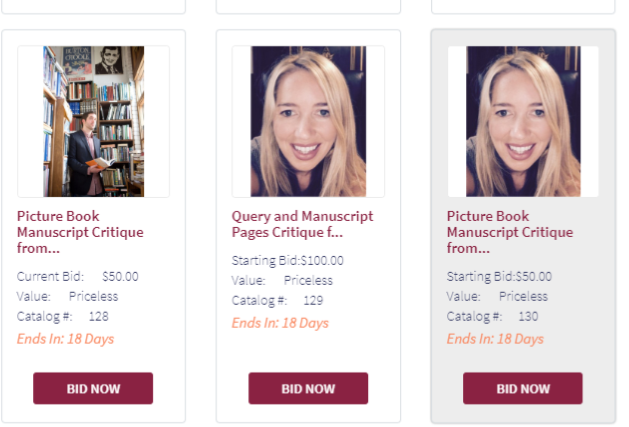This screenshot has width=629, height=427.
Task: Click Catalog # 128 label
Action: pyautogui.click(x=63, y=317)
